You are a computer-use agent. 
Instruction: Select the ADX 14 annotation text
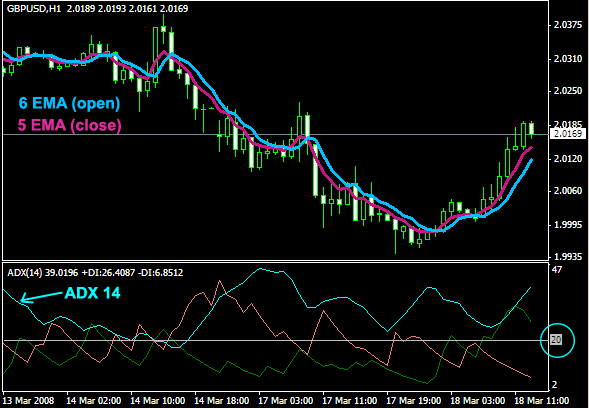[92, 293]
